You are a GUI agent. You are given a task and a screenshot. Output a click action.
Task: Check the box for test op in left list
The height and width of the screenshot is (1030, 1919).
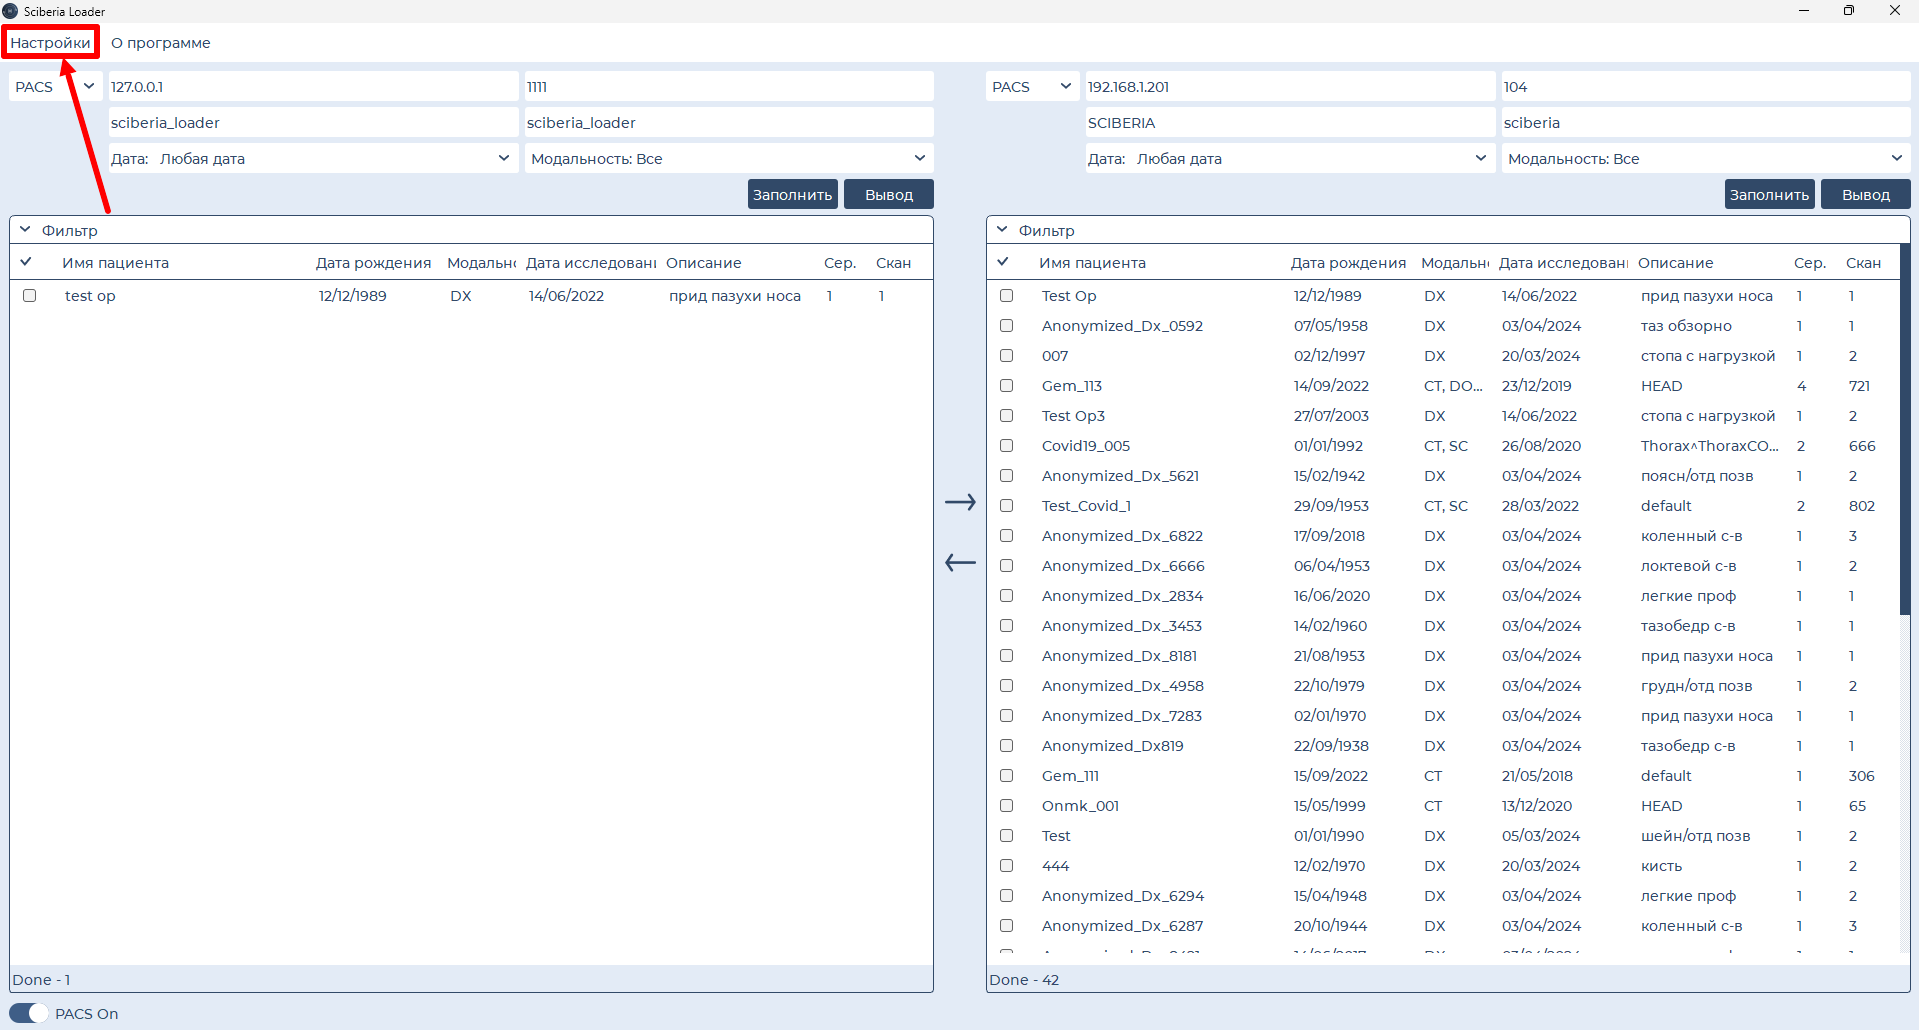point(30,296)
